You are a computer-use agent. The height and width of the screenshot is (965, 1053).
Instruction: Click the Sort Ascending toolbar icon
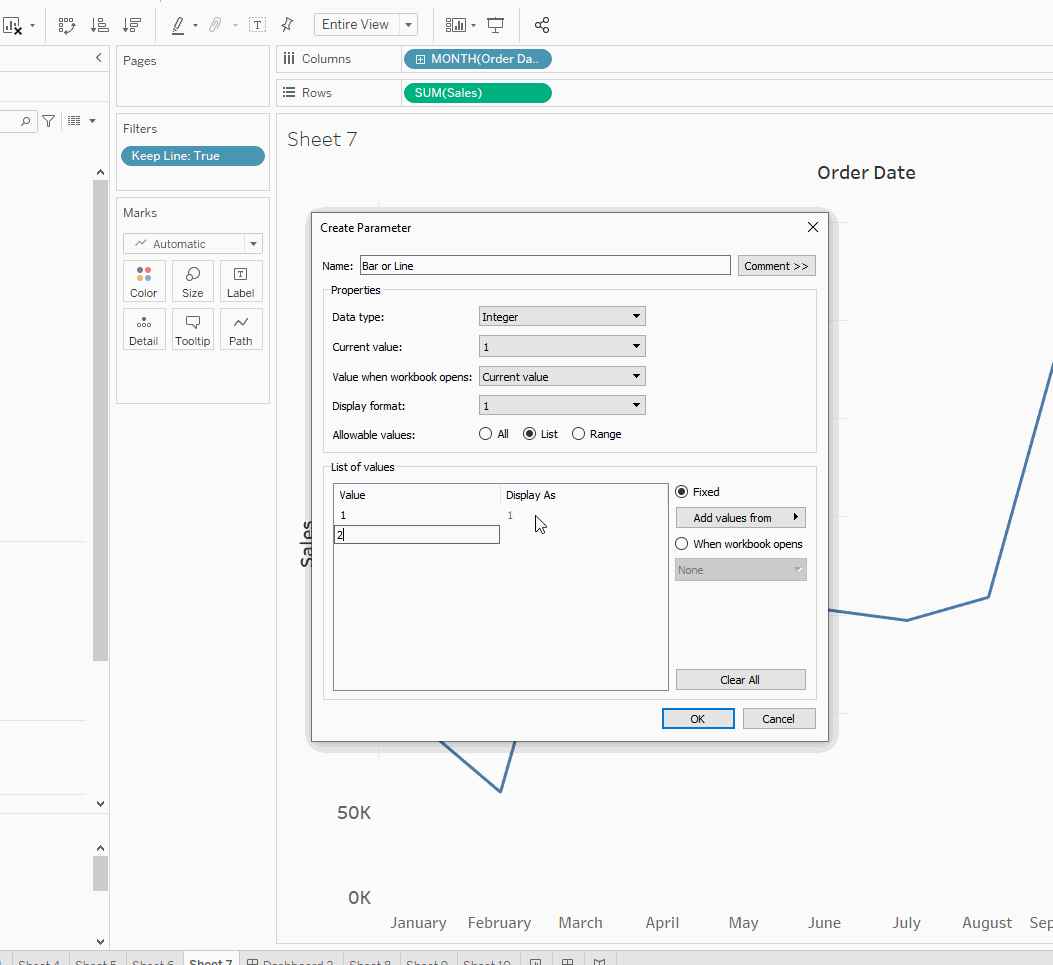click(99, 26)
